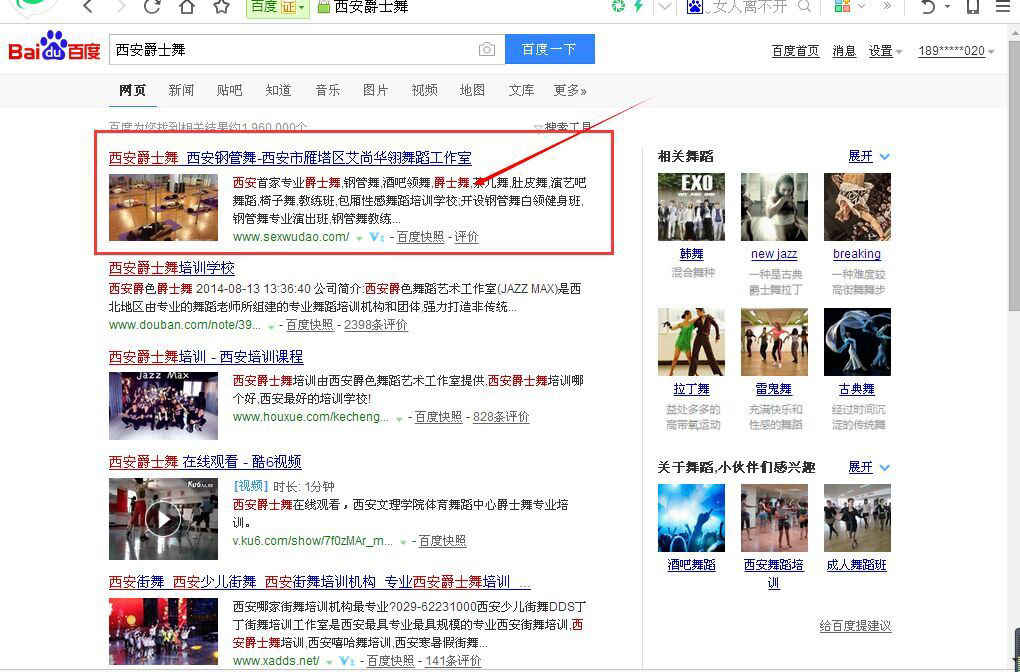Viewport: 1020px width, 672px height.
Task: Click the new jazz dancer thumbnail
Action: pyautogui.click(x=774, y=207)
